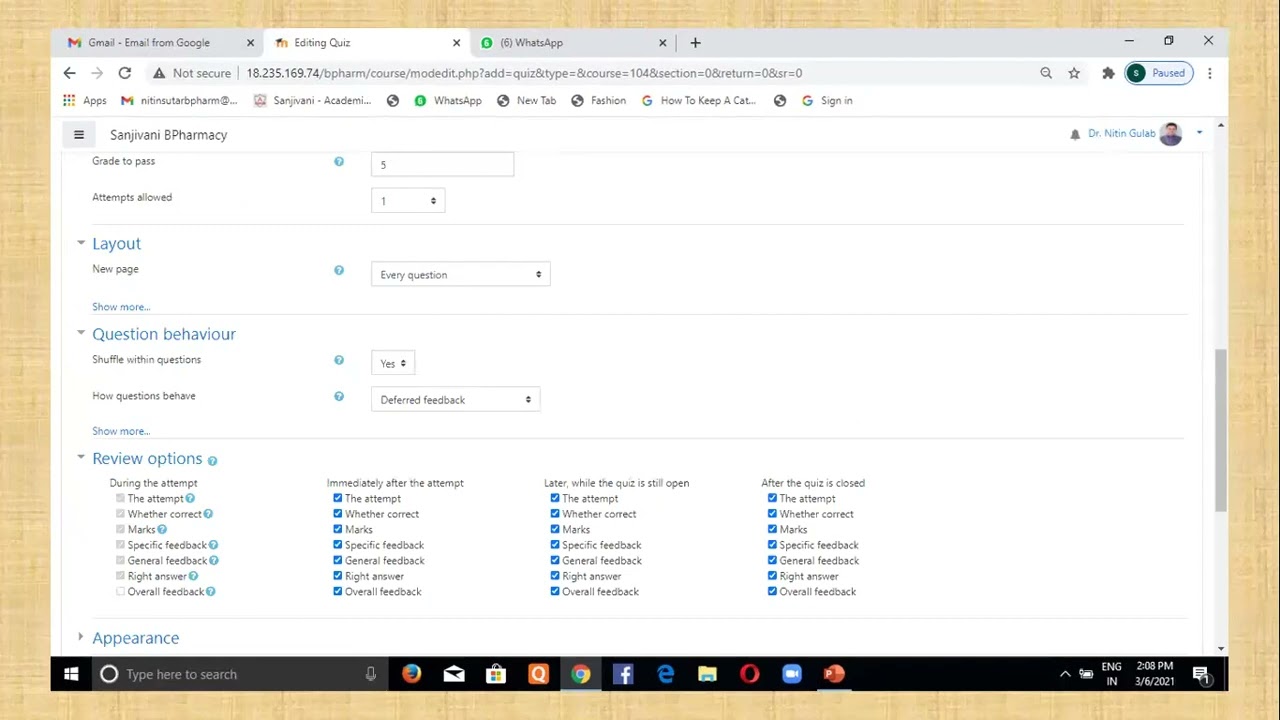Open File Explorer from taskbar
This screenshot has height=720, width=1280.
coord(707,674)
